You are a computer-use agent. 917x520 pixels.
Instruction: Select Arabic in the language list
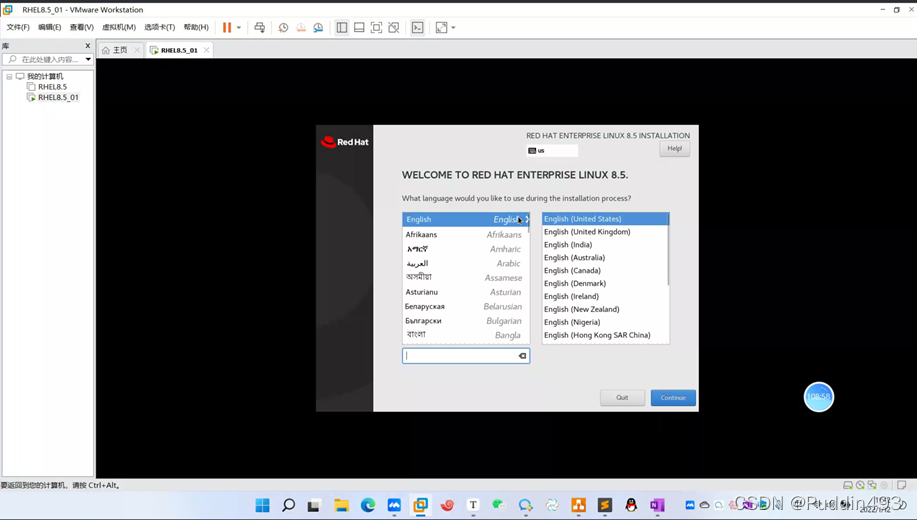coord(465,263)
